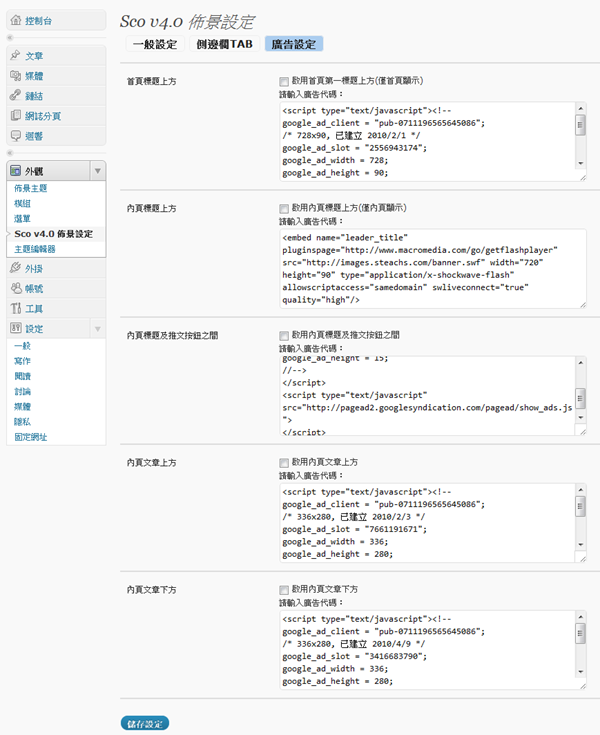Open 媒體 under the 設定 submenu
The image size is (600, 735).
point(22,406)
